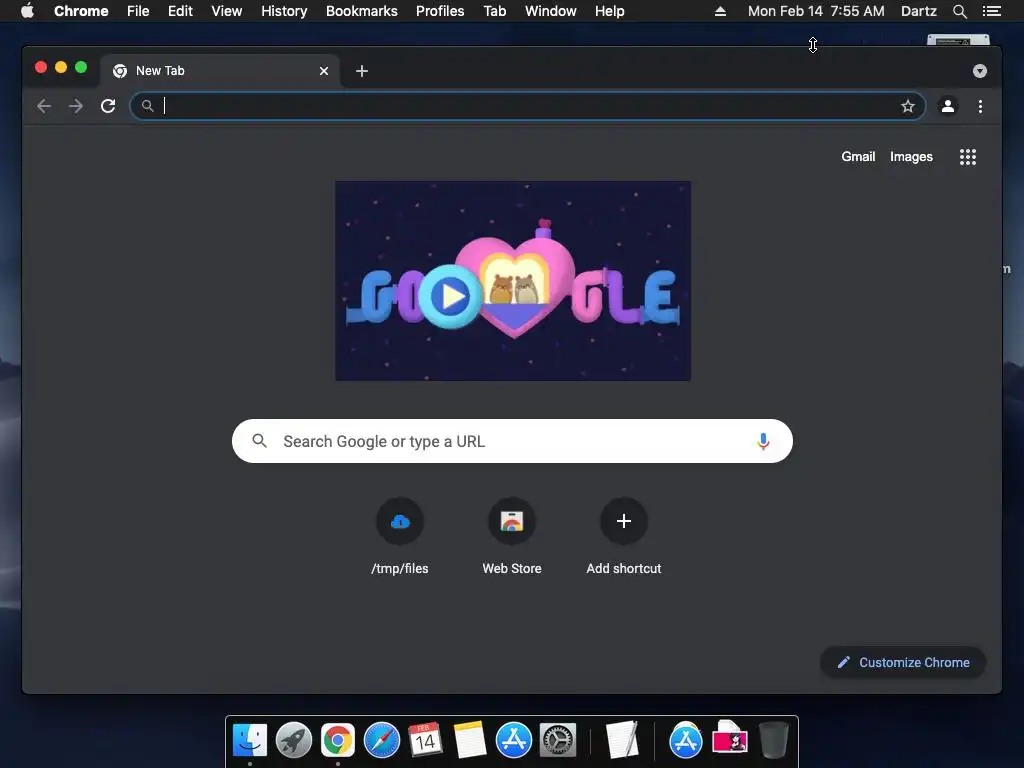Open the Chrome application menu
The height and width of the screenshot is (768, 1024).
[81, 11]
